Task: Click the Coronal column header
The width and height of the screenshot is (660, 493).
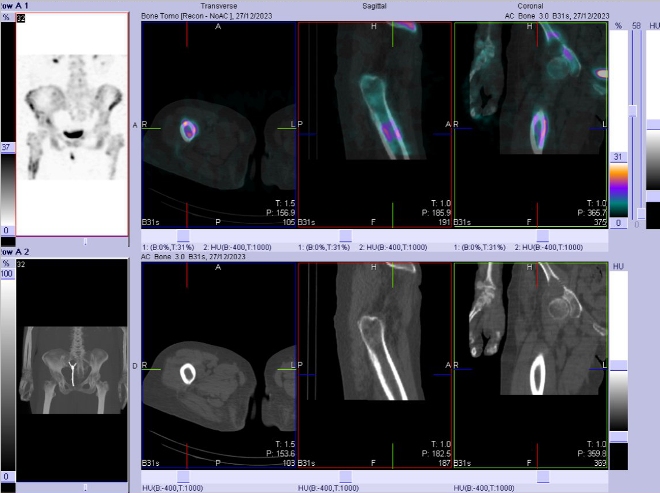Action: click(530, 6)
